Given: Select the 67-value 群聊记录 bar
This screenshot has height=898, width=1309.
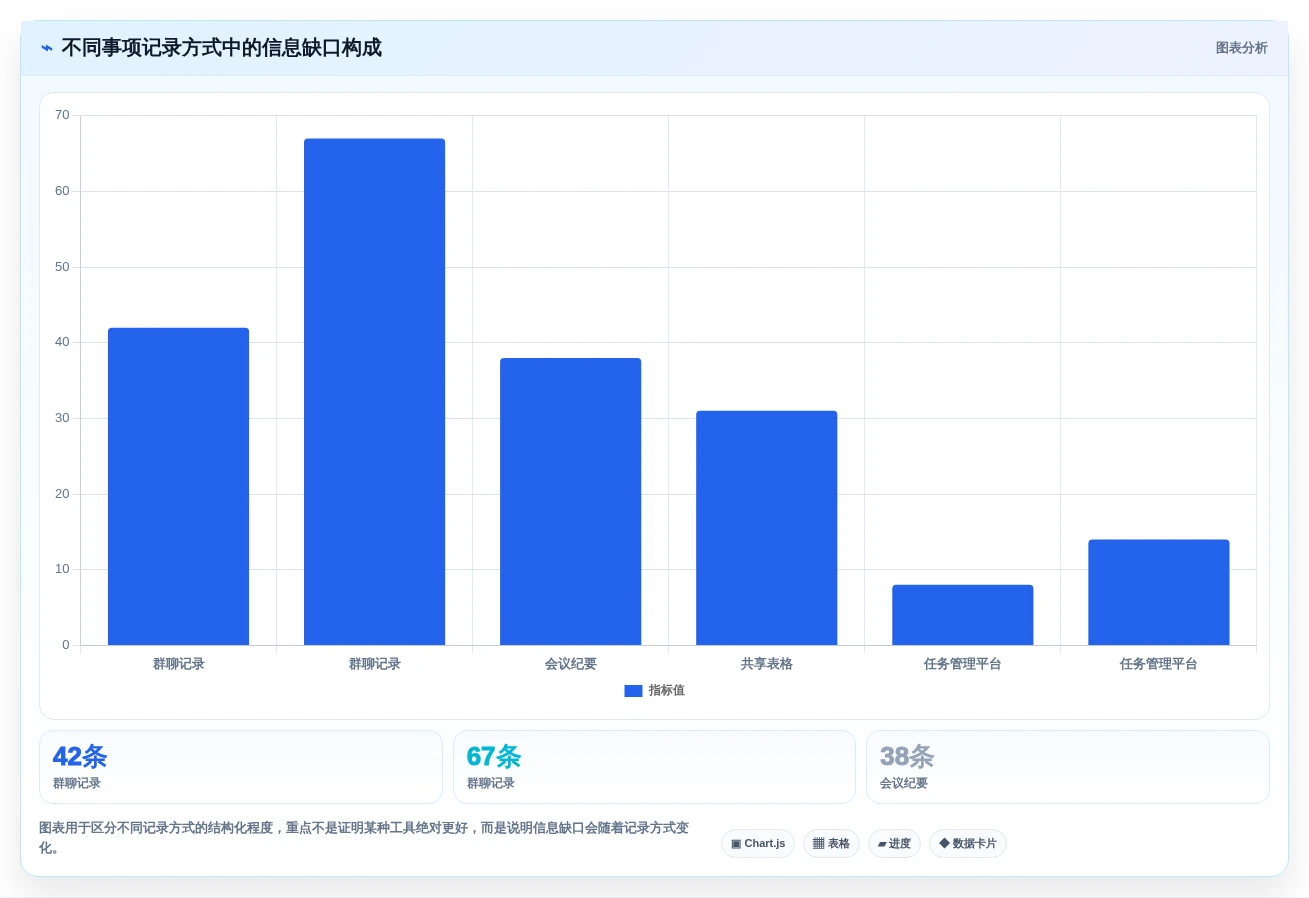Looking at the screenshot, I should 374,392.
